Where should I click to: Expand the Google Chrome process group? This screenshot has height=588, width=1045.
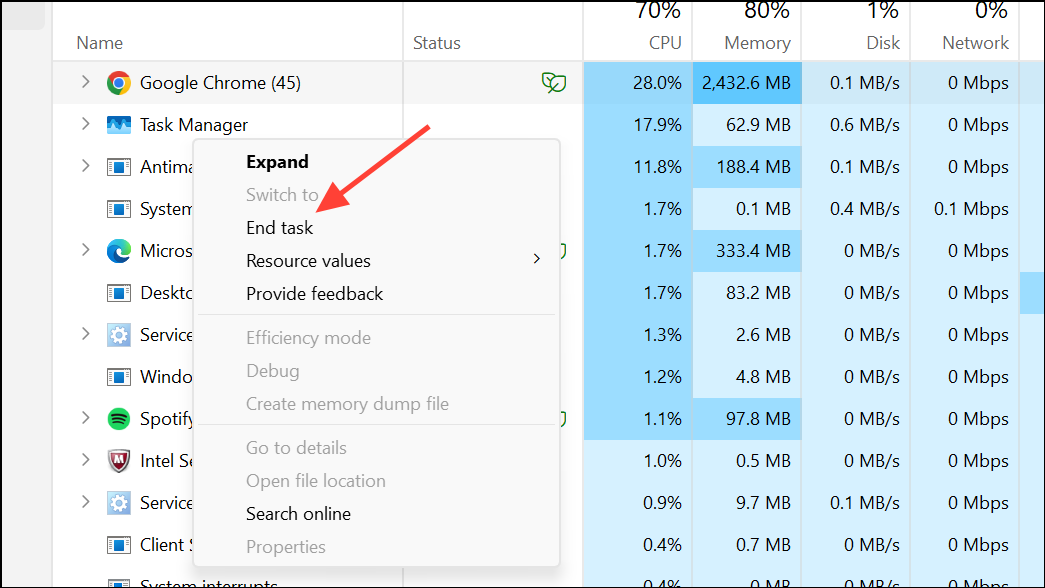click(86, 83)
